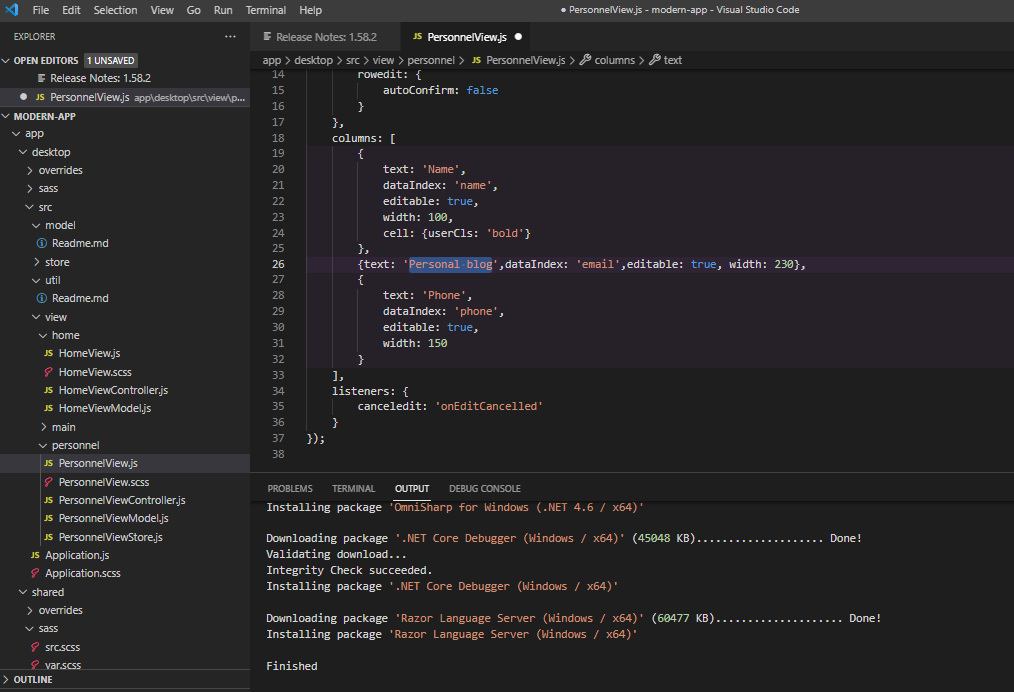Expand the OUTLINE section
Image resolution: width=1014 pixels, height=692 pixels.
[x=7, y=680]
